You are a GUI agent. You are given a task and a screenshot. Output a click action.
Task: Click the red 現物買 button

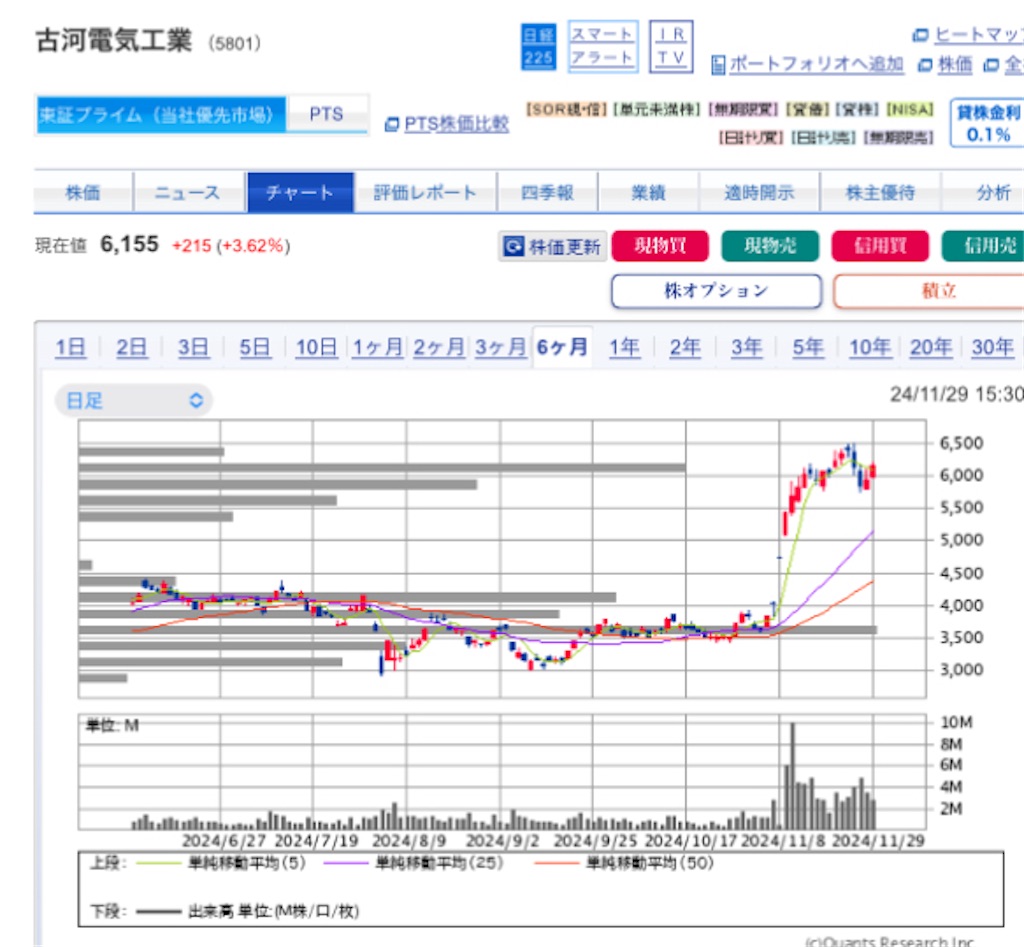[x=660, y=246]
